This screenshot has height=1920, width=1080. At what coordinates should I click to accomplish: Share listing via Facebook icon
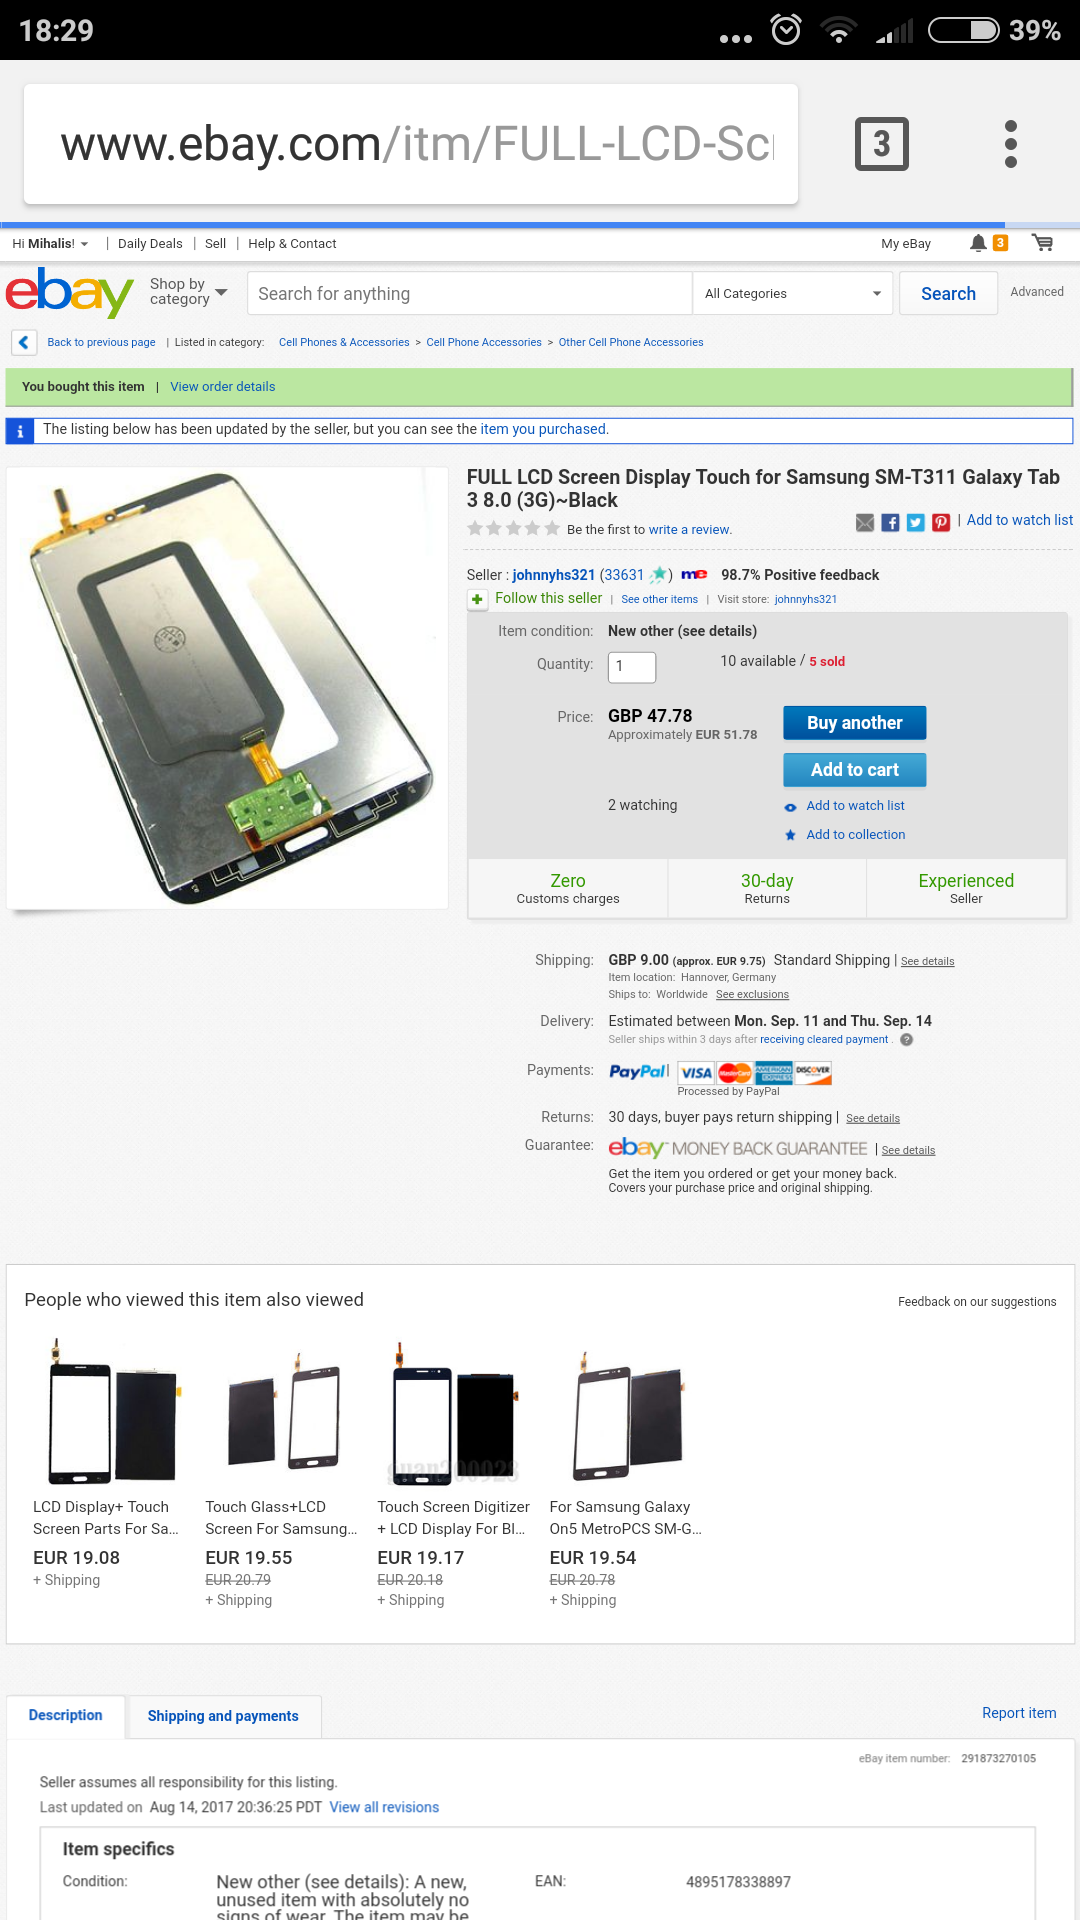[890, 522]
